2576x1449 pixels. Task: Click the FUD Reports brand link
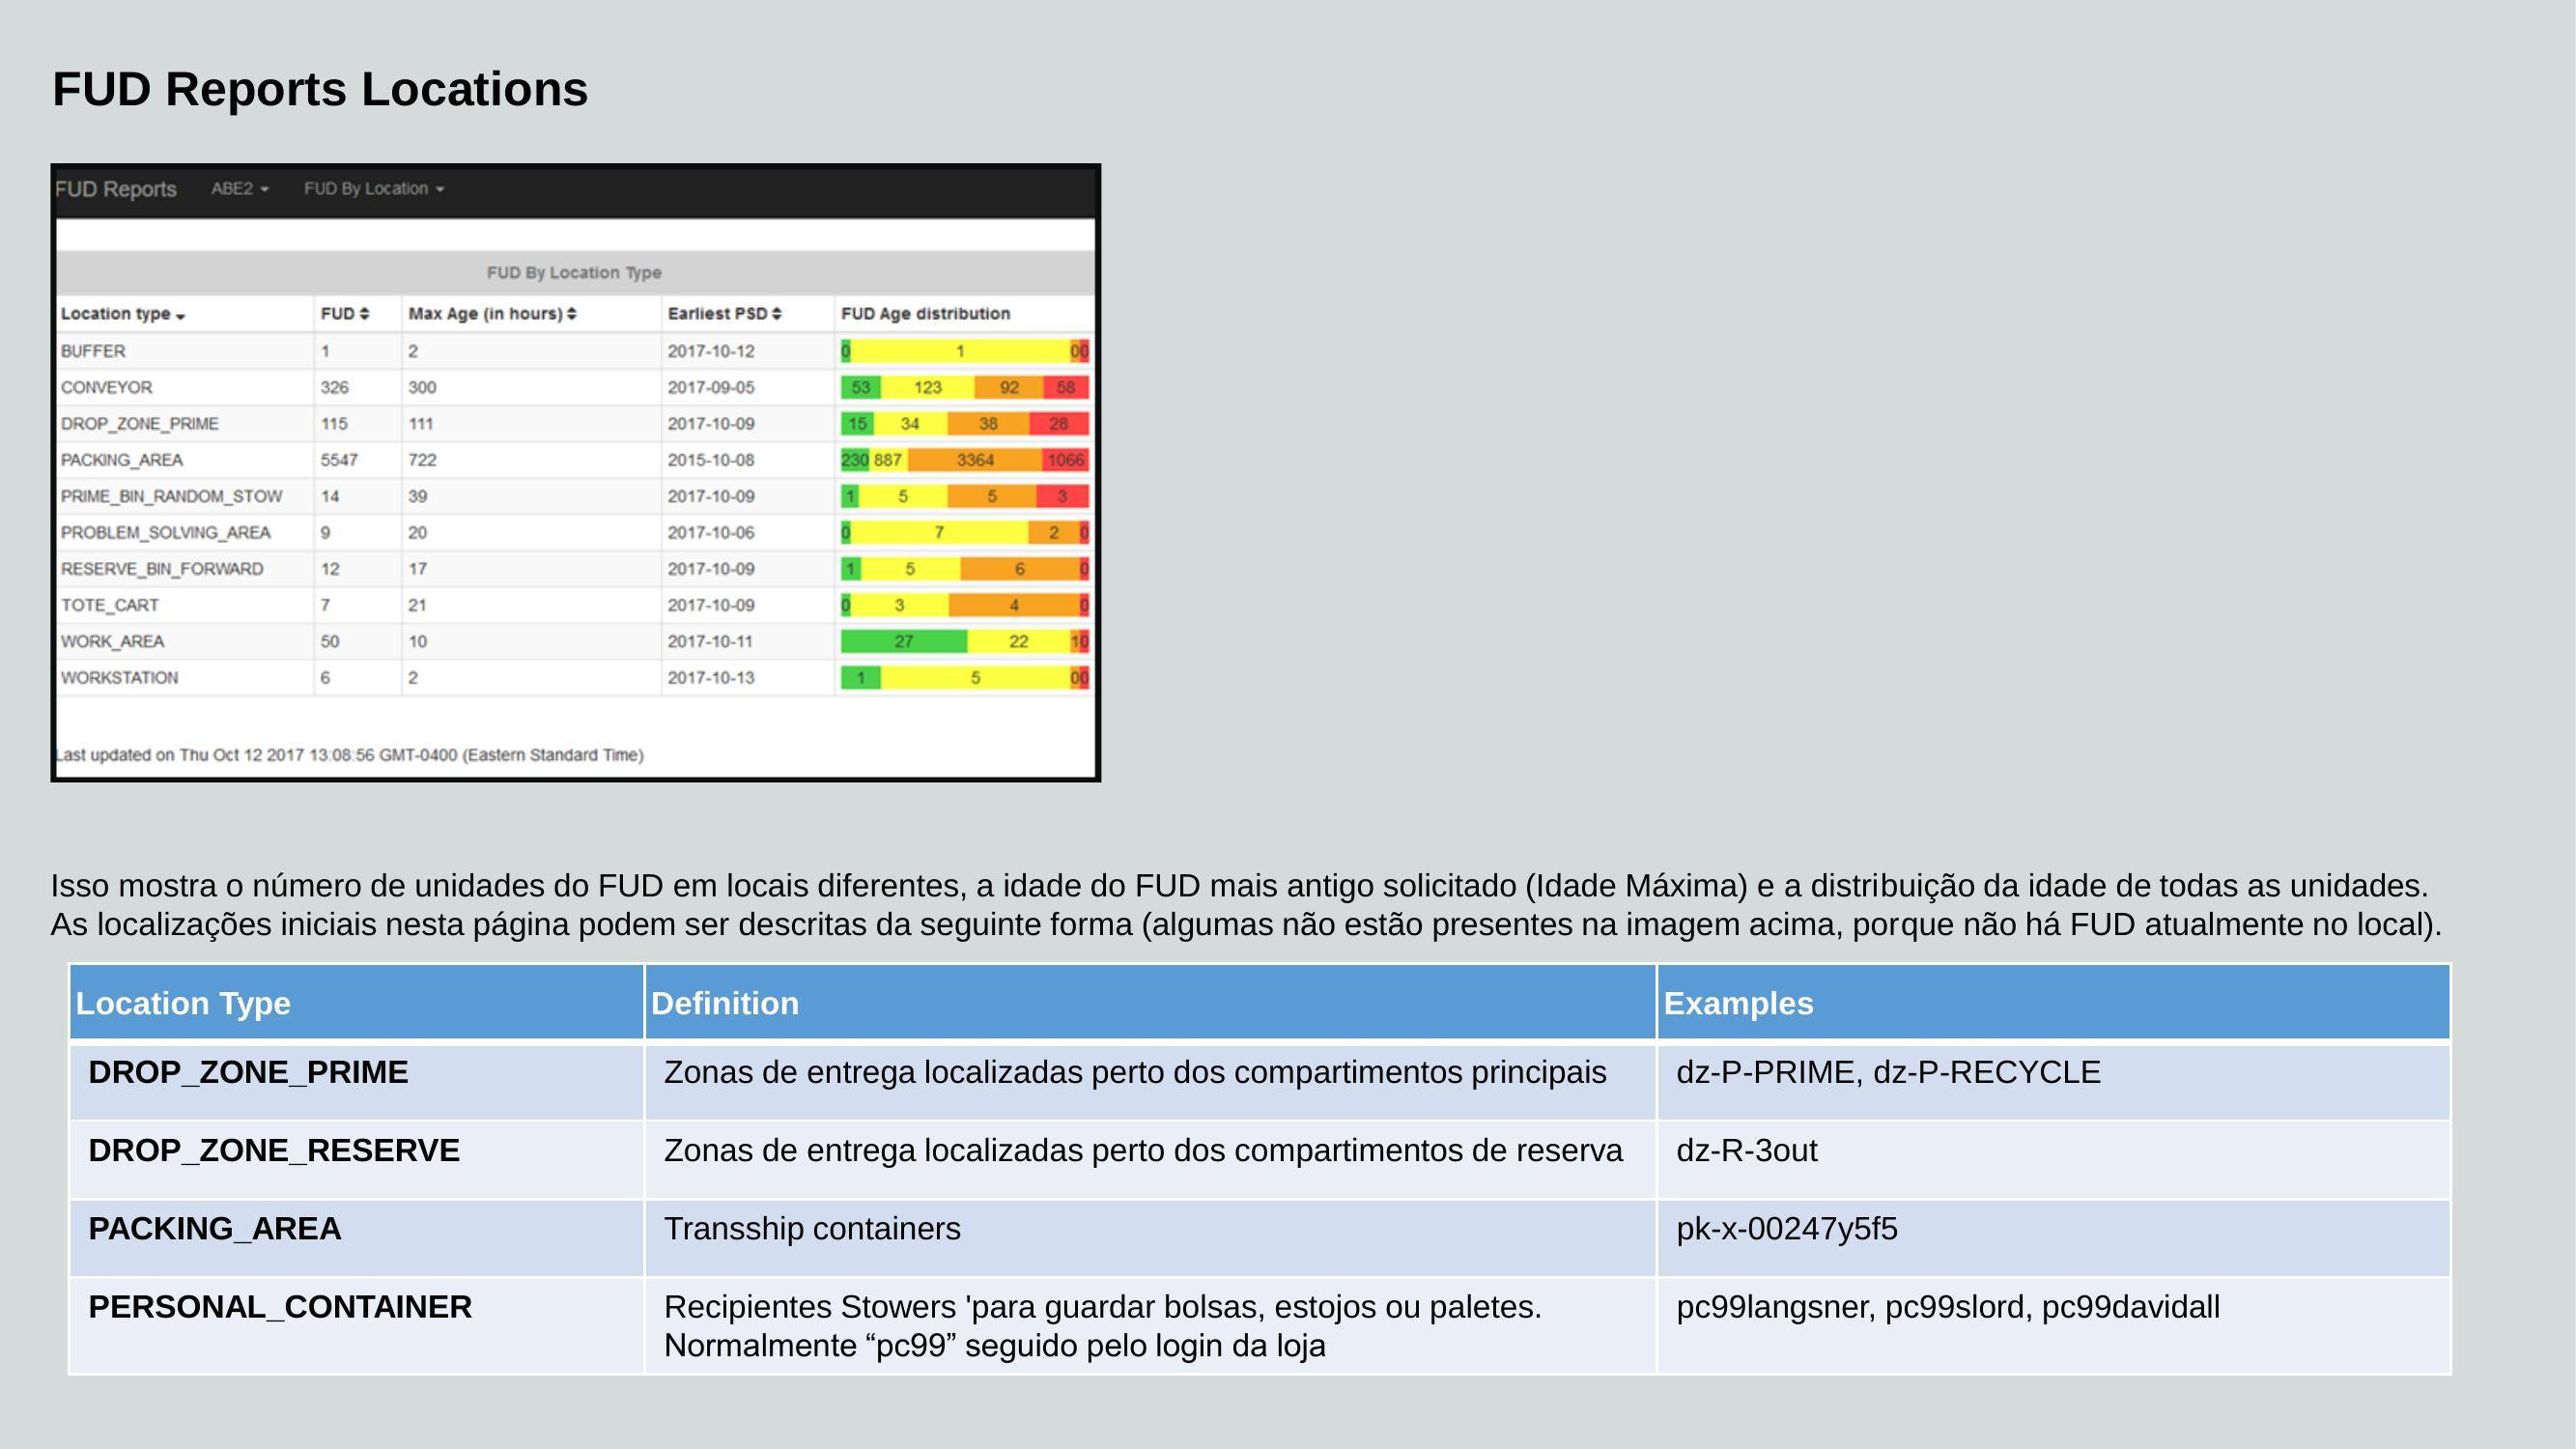pos(116,189)
